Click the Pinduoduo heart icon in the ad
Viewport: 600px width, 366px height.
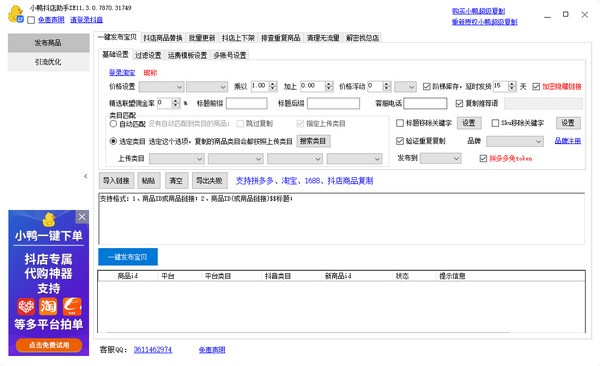[26, 306]
